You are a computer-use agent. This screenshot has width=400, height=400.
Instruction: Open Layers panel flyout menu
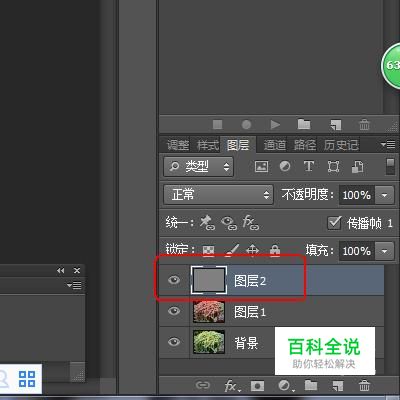click(388, 145)
